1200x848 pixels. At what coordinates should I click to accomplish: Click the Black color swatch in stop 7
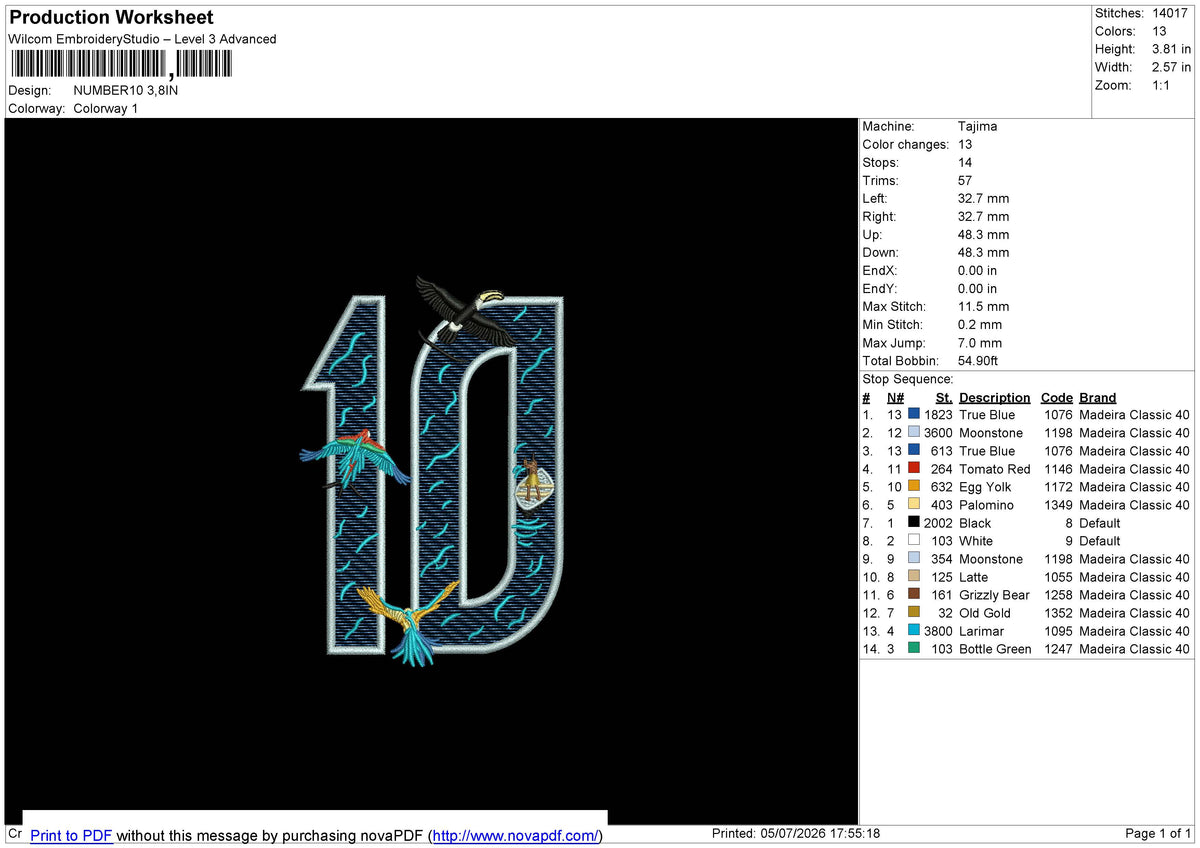pyautogui.click(x=914, y=522)
